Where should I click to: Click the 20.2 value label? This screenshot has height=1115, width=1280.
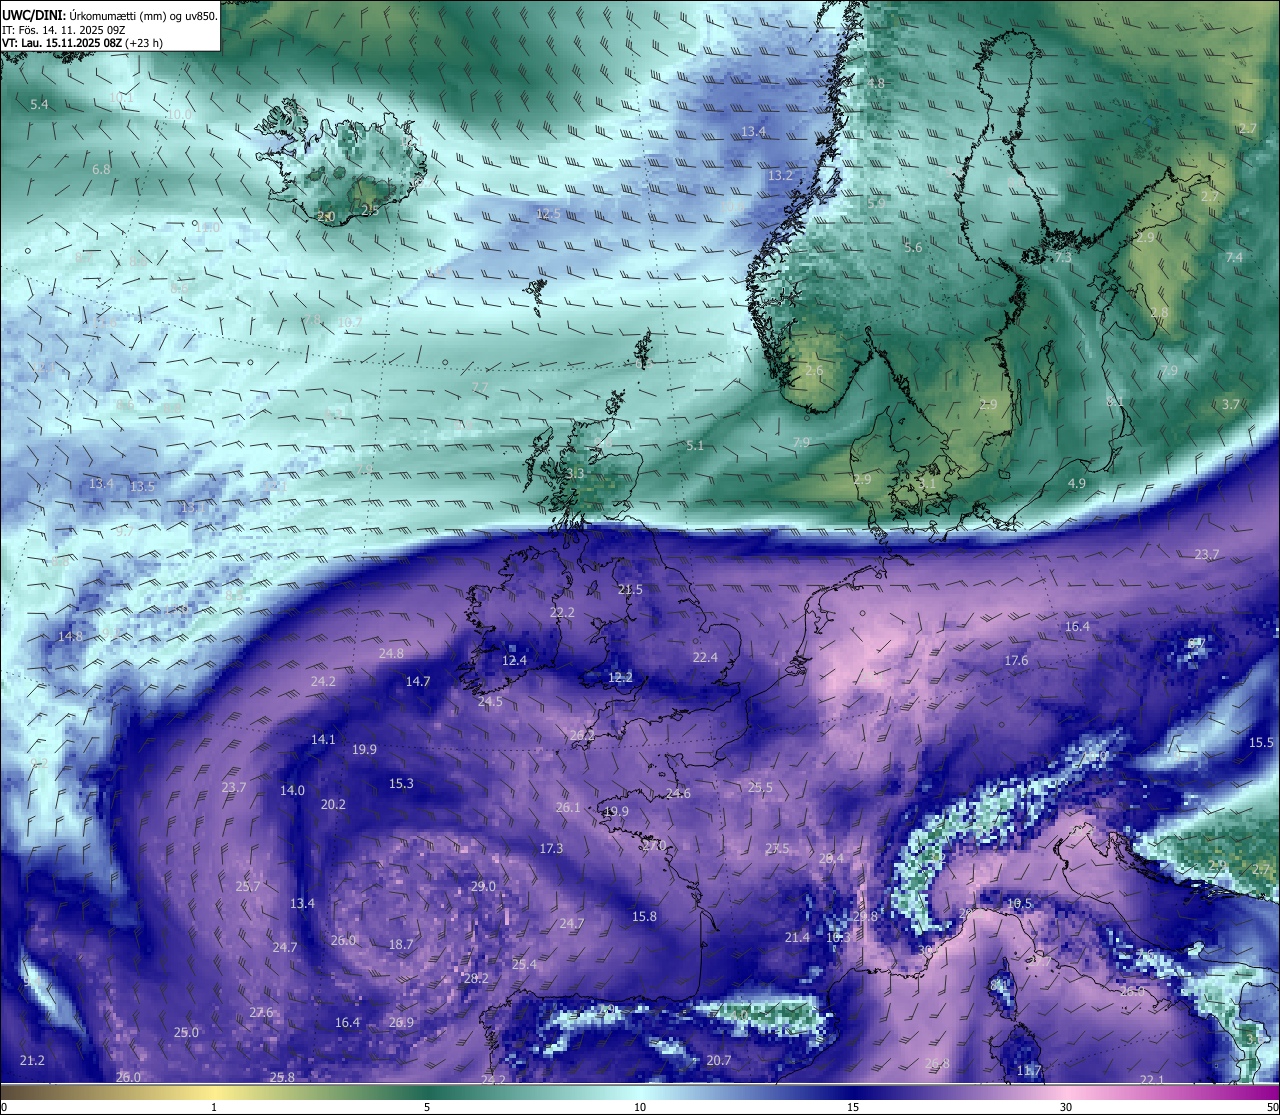coord(333,805)
